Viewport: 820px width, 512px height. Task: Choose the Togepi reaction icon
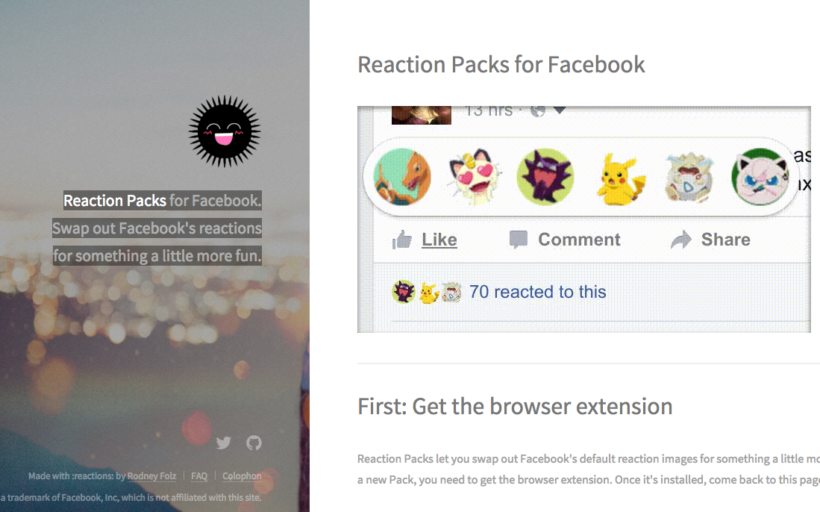click(689, 177)
